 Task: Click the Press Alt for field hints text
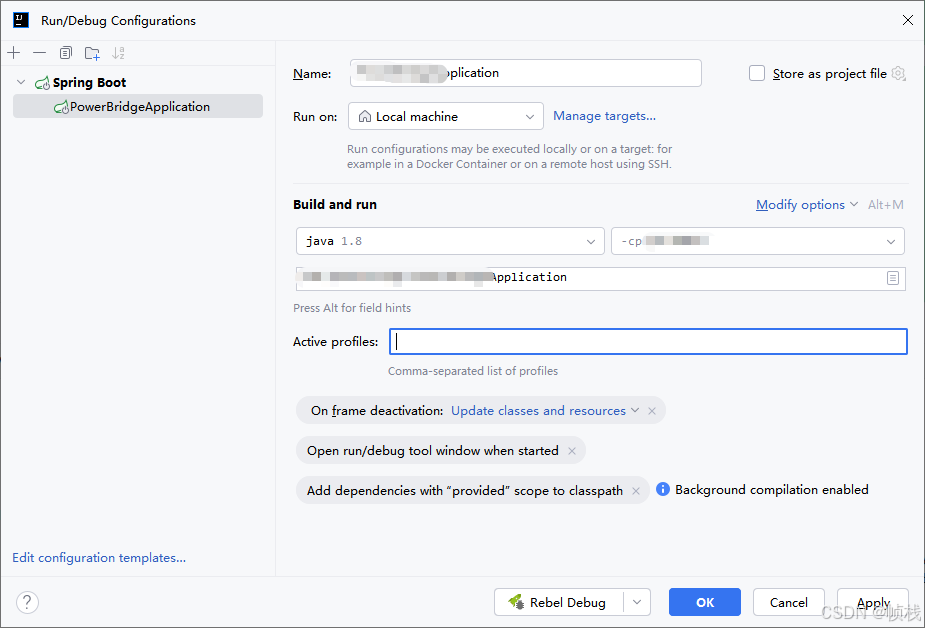(x=352, y=308)
